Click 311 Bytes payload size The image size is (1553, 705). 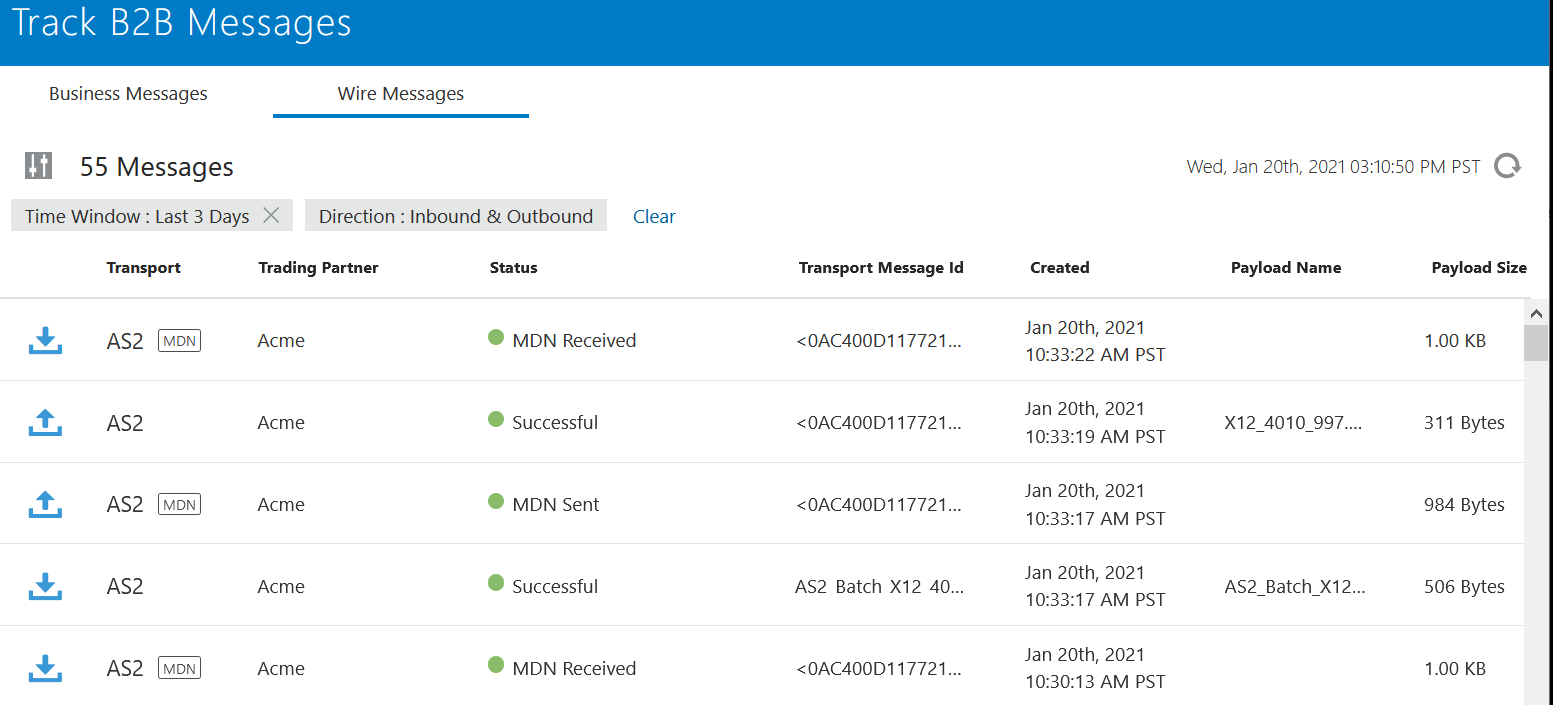pos(1464,423)
